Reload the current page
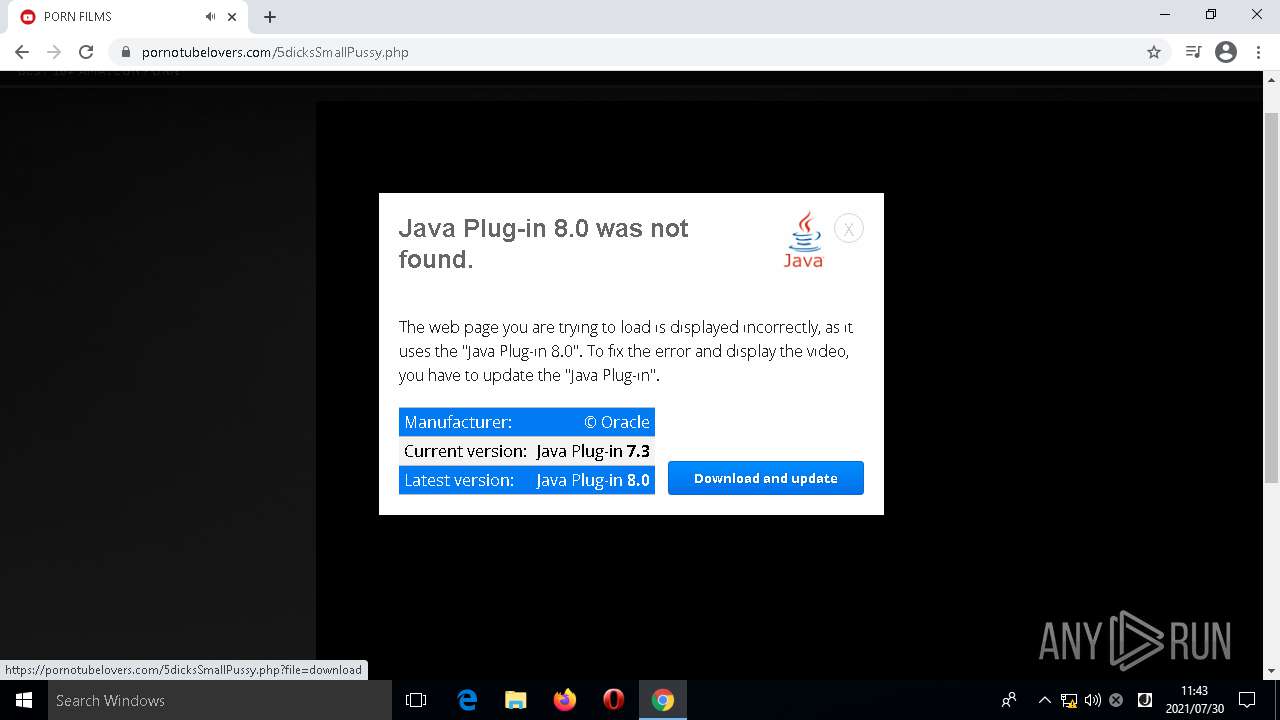1280x720 pixels. 86,52
